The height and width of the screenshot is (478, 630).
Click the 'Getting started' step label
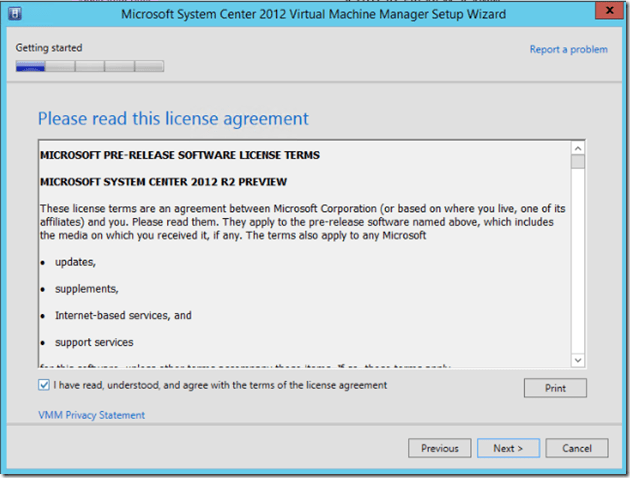point(49,48)
